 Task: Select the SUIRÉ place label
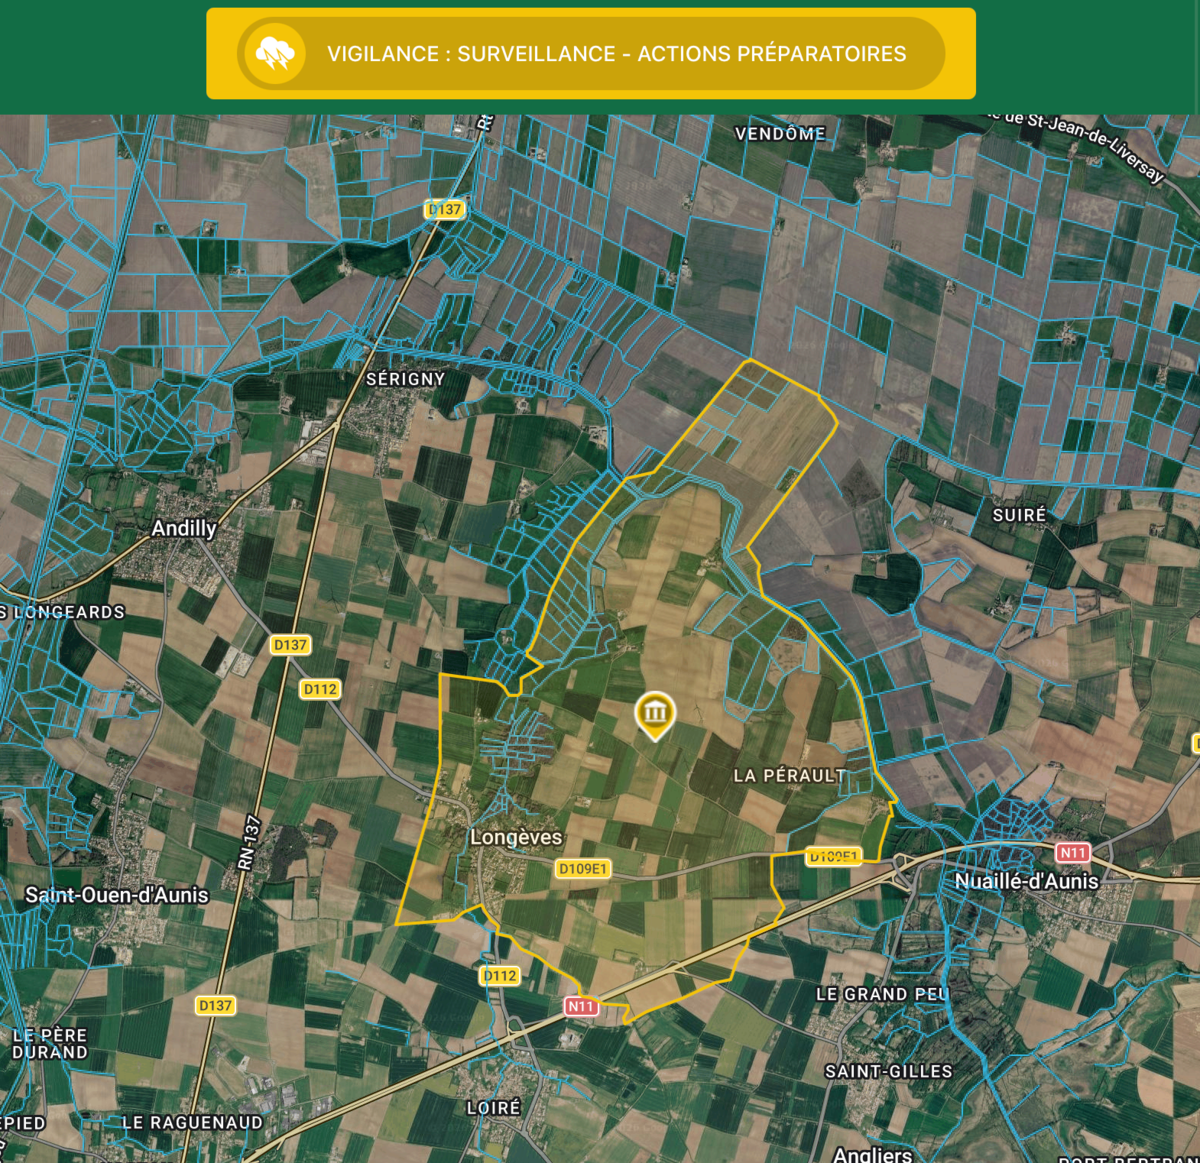[1019, 515]
